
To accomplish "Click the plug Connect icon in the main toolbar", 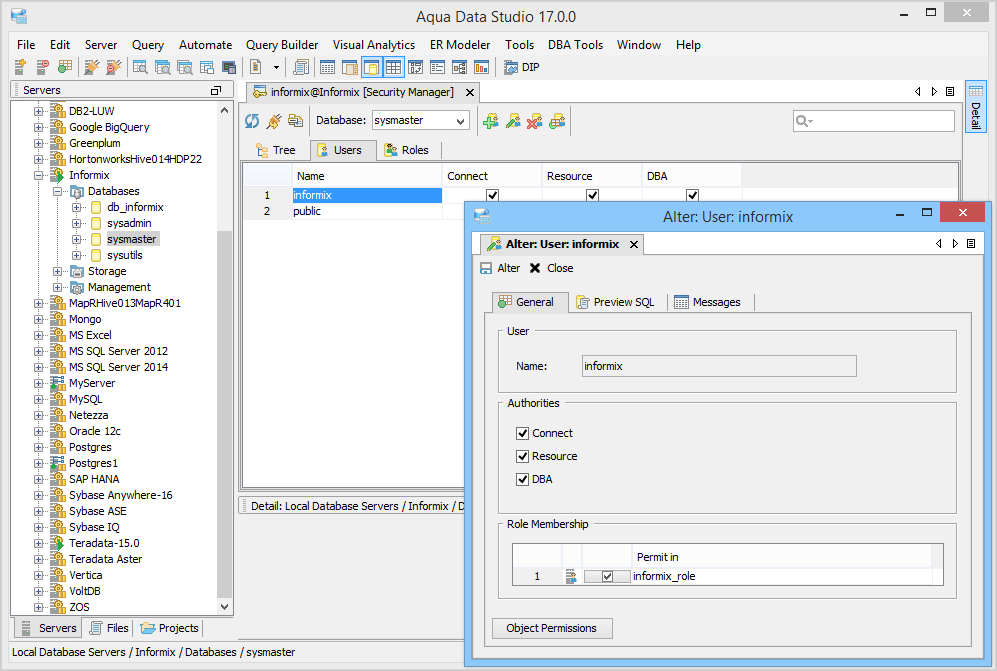I will coord(92,67).
